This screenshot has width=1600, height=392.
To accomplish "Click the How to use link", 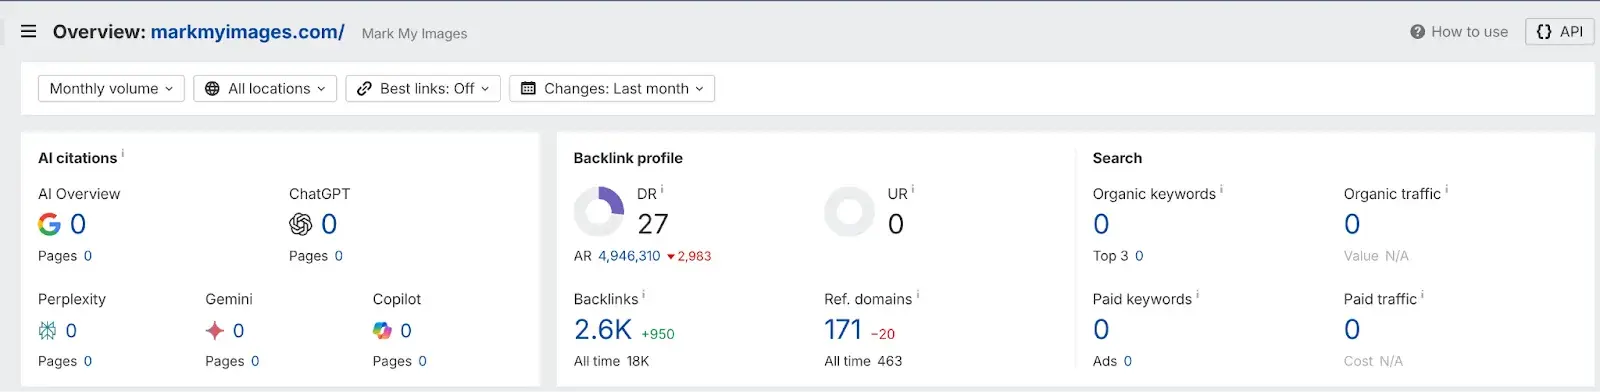I will click(1469, 32).
